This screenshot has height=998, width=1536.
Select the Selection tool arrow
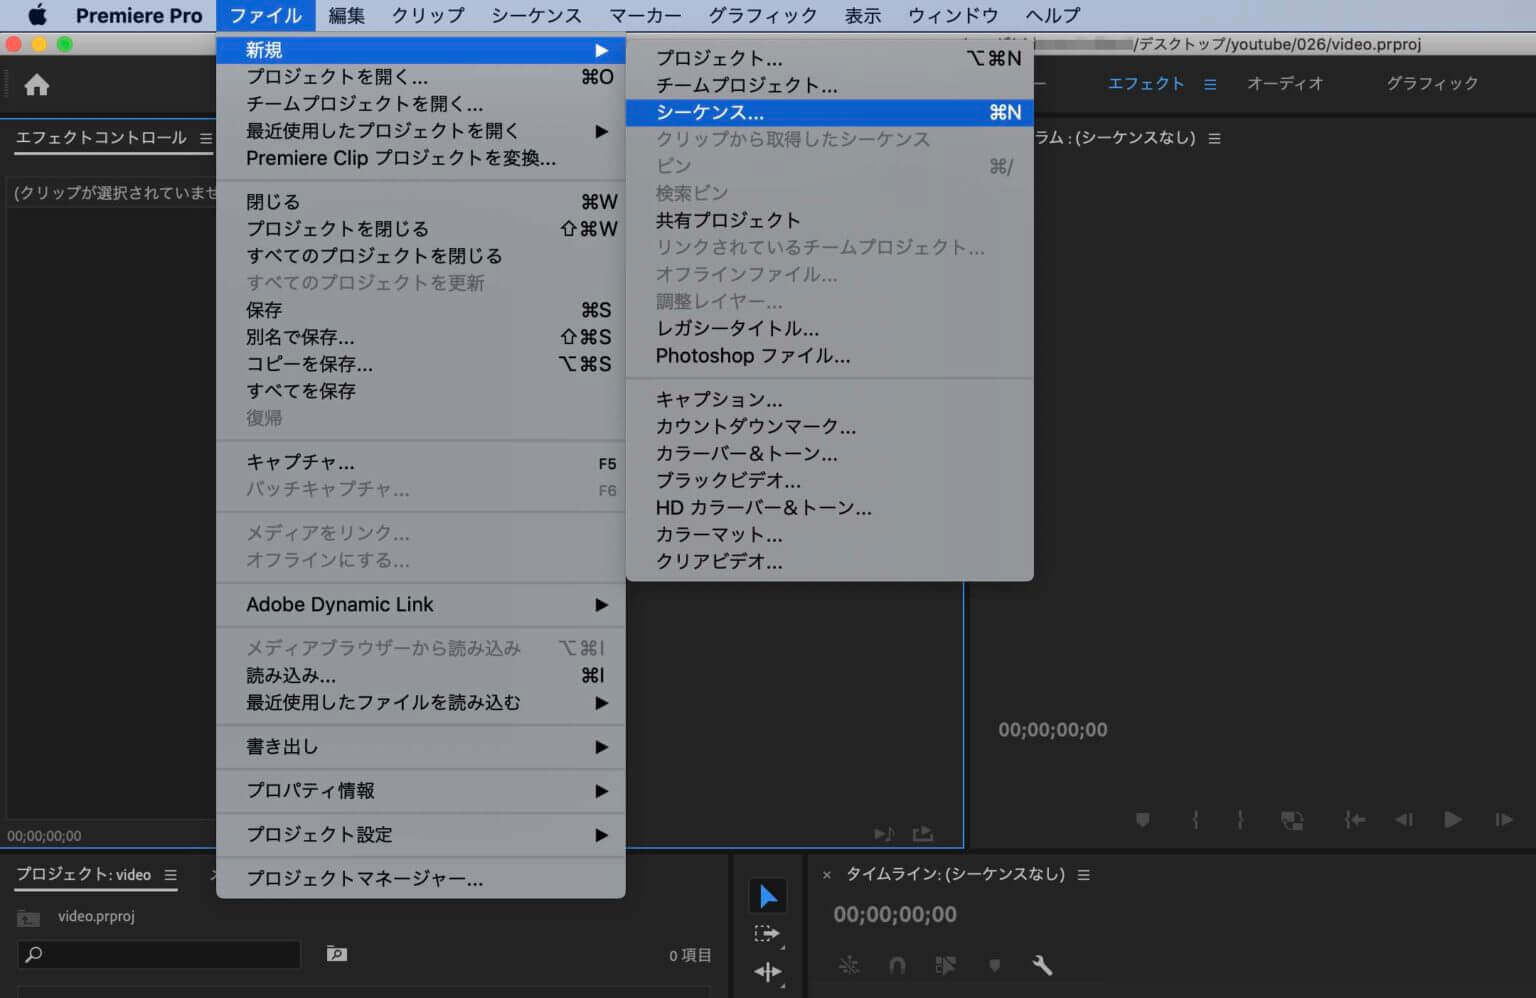(x=767, y=896)
